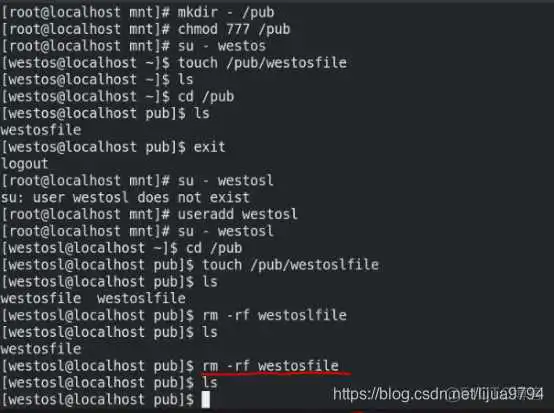This screenshot has height=413, width=554.
Task: Click the exit command text
Action: (210, 147)
